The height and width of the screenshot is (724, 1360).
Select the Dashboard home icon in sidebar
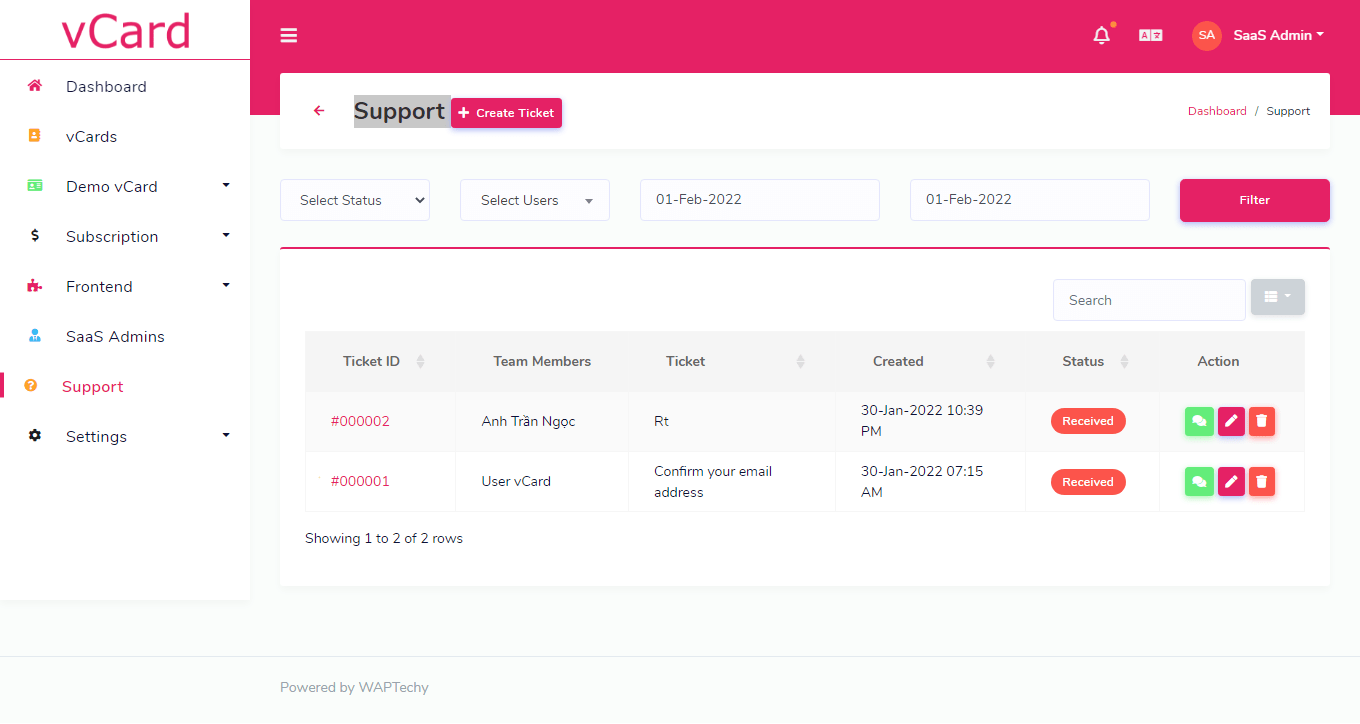click(x=35, y=86)
